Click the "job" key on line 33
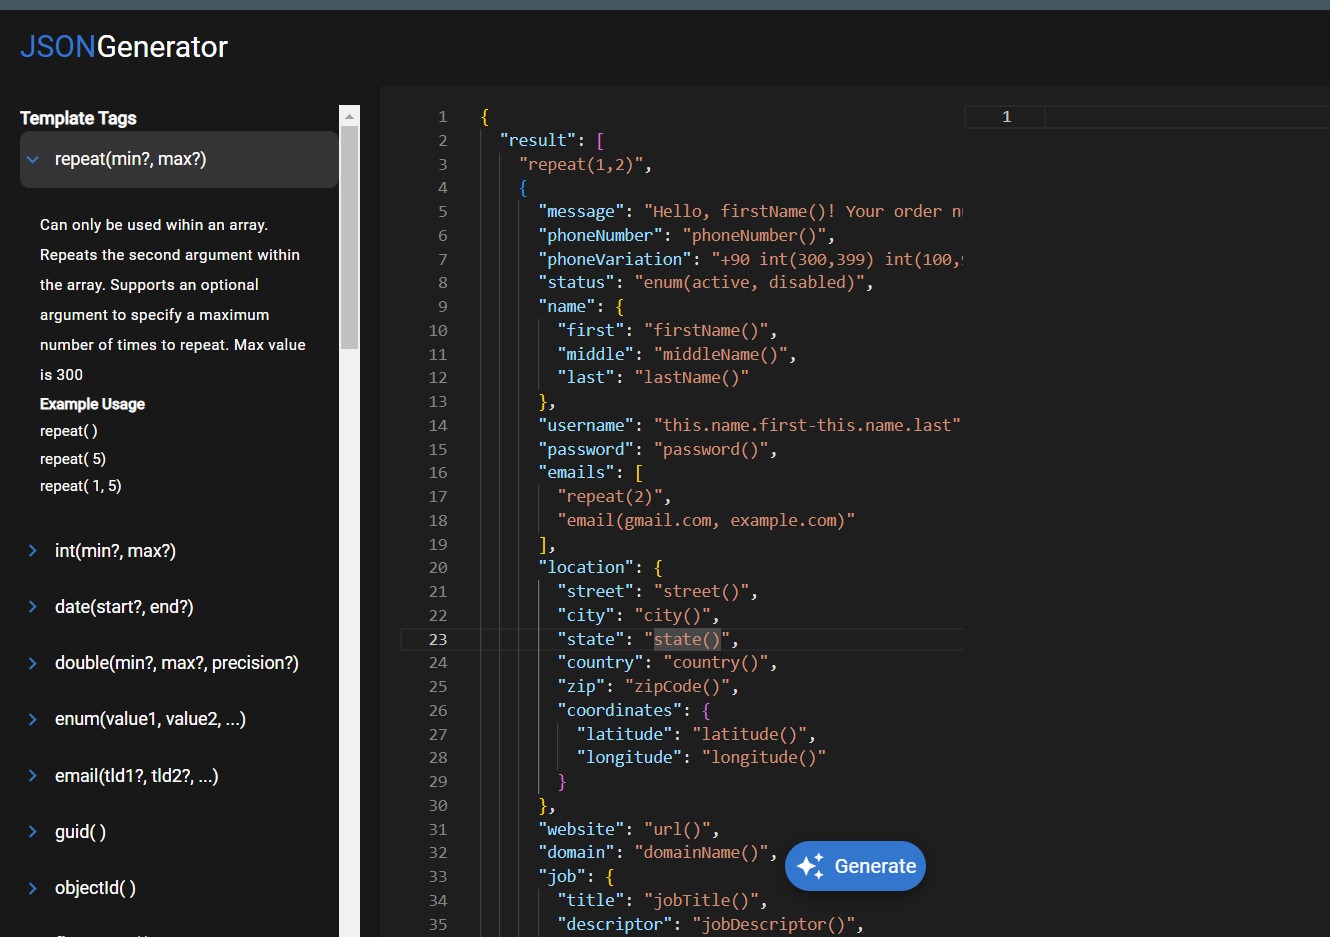The width and height of the screenshot is (1330, 937). tap(562, 877)
